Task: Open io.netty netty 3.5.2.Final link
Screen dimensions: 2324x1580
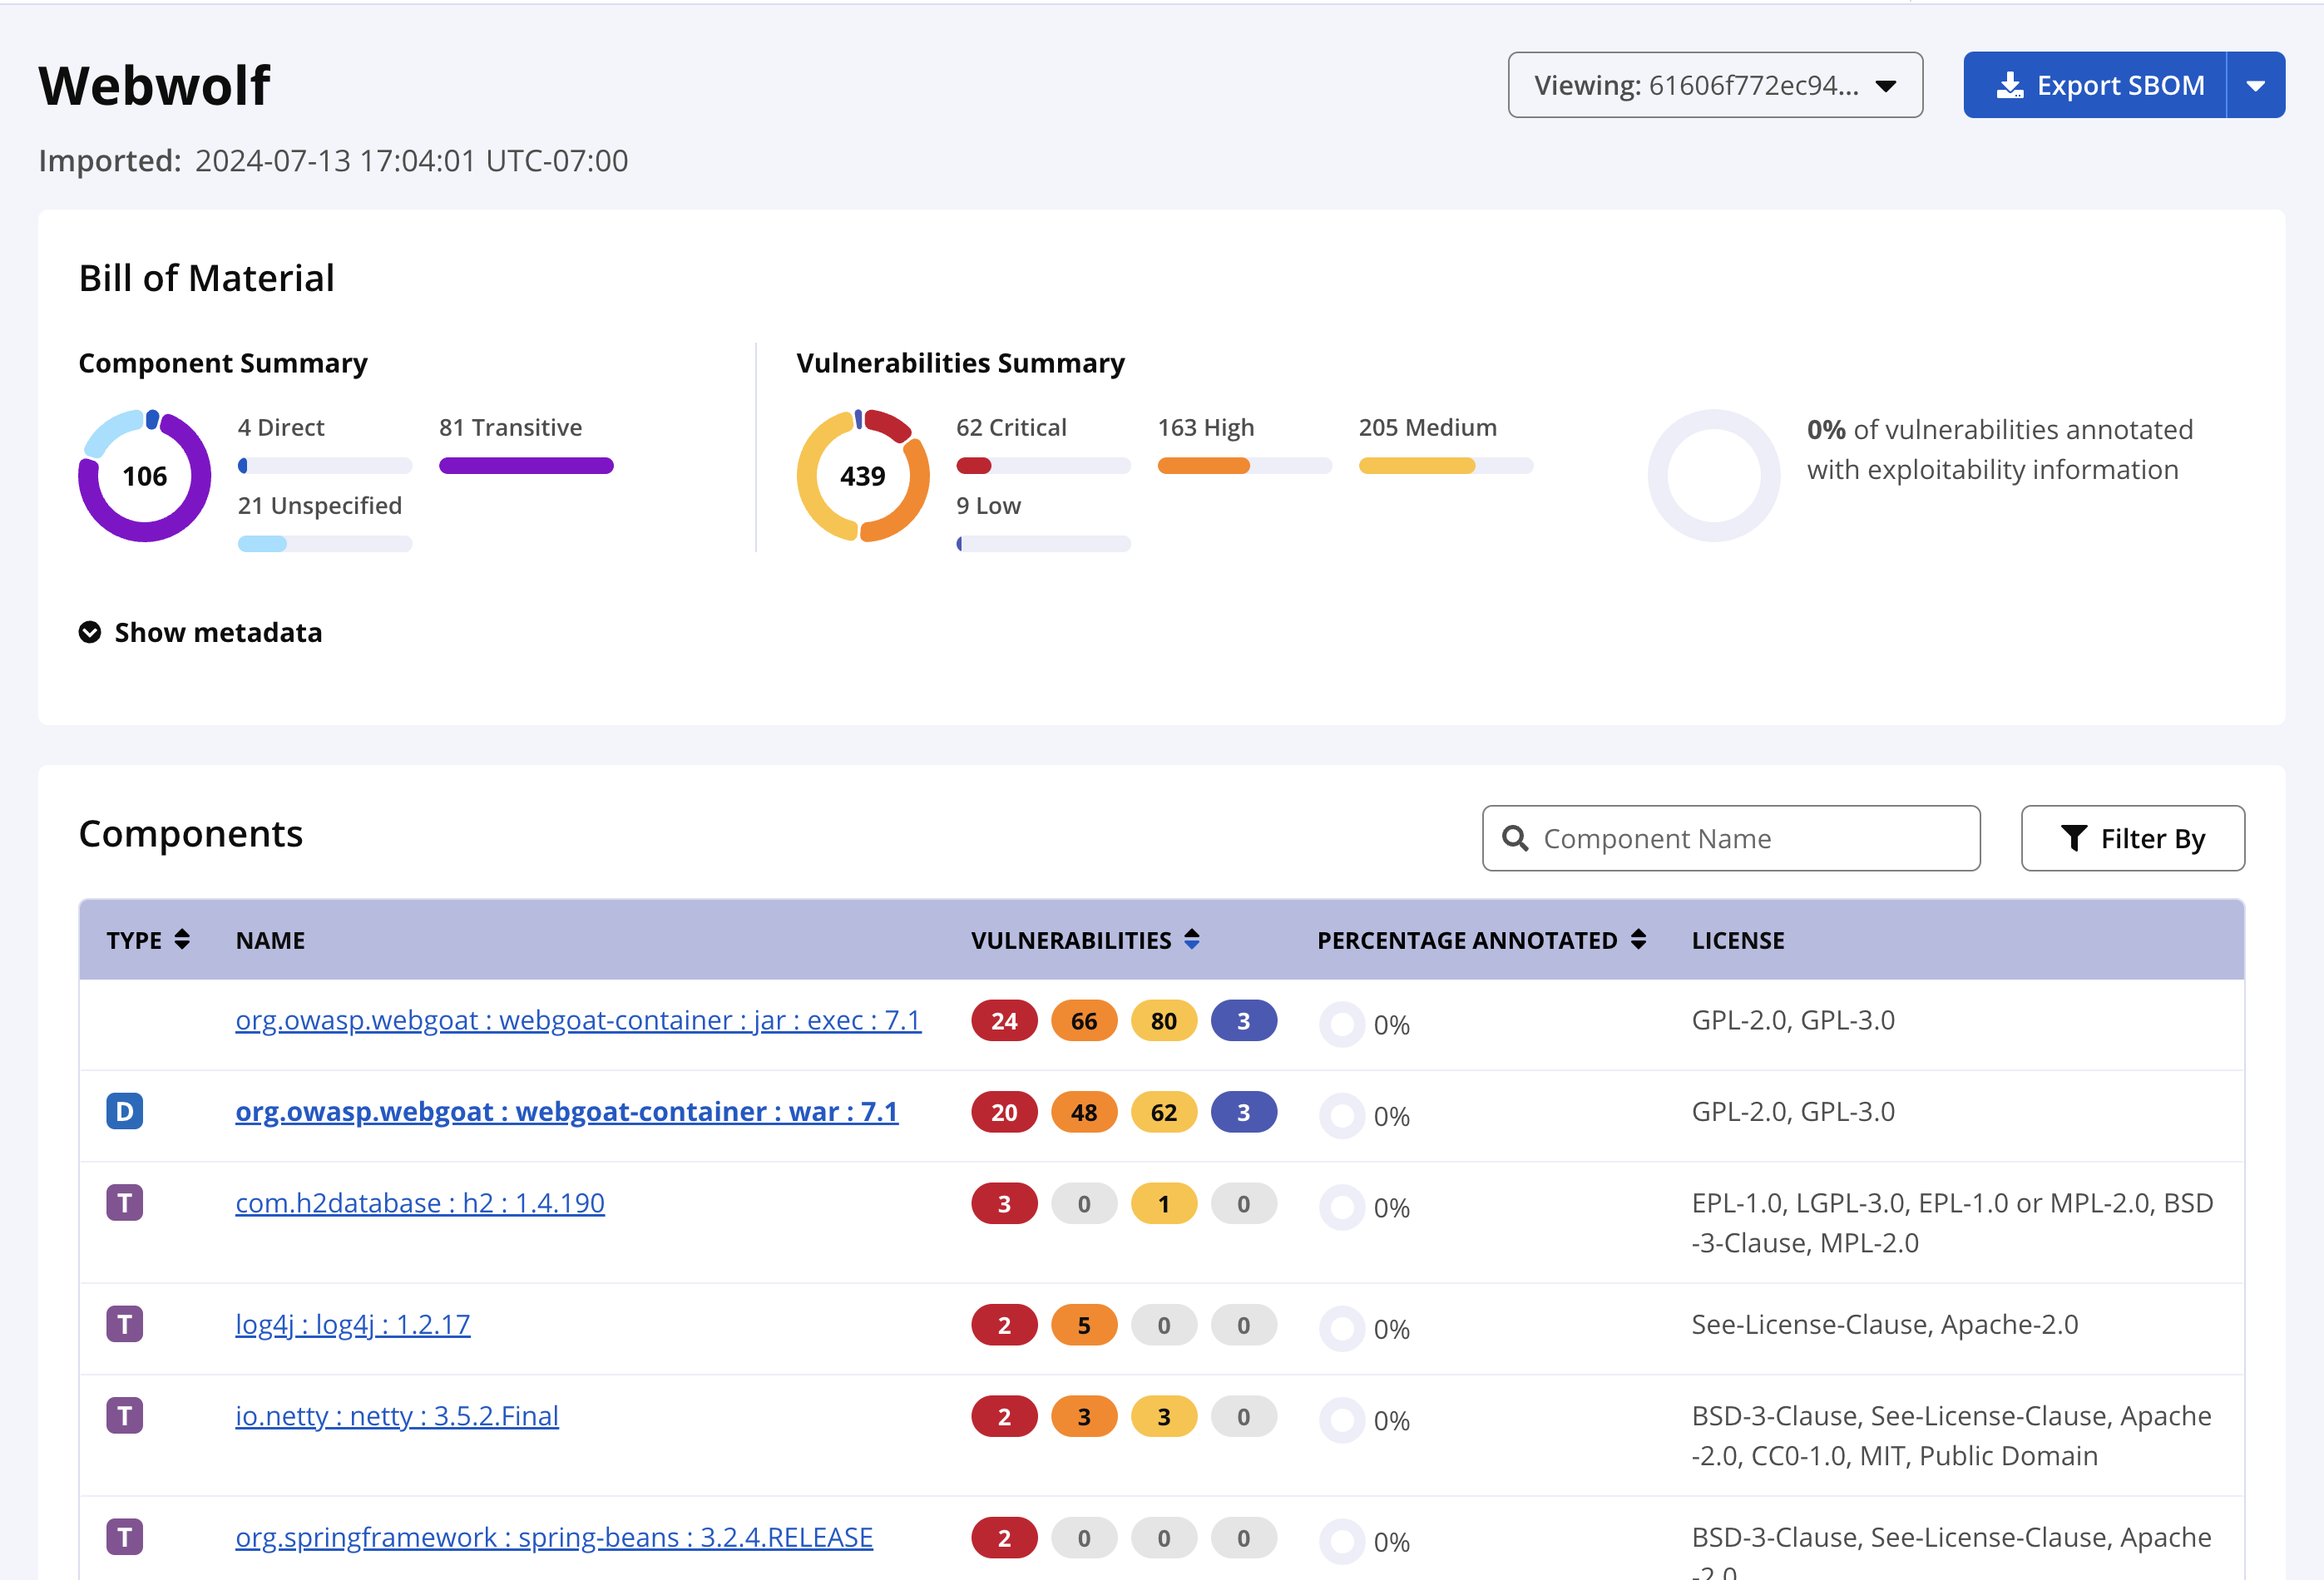Action: click(397, 1416)
